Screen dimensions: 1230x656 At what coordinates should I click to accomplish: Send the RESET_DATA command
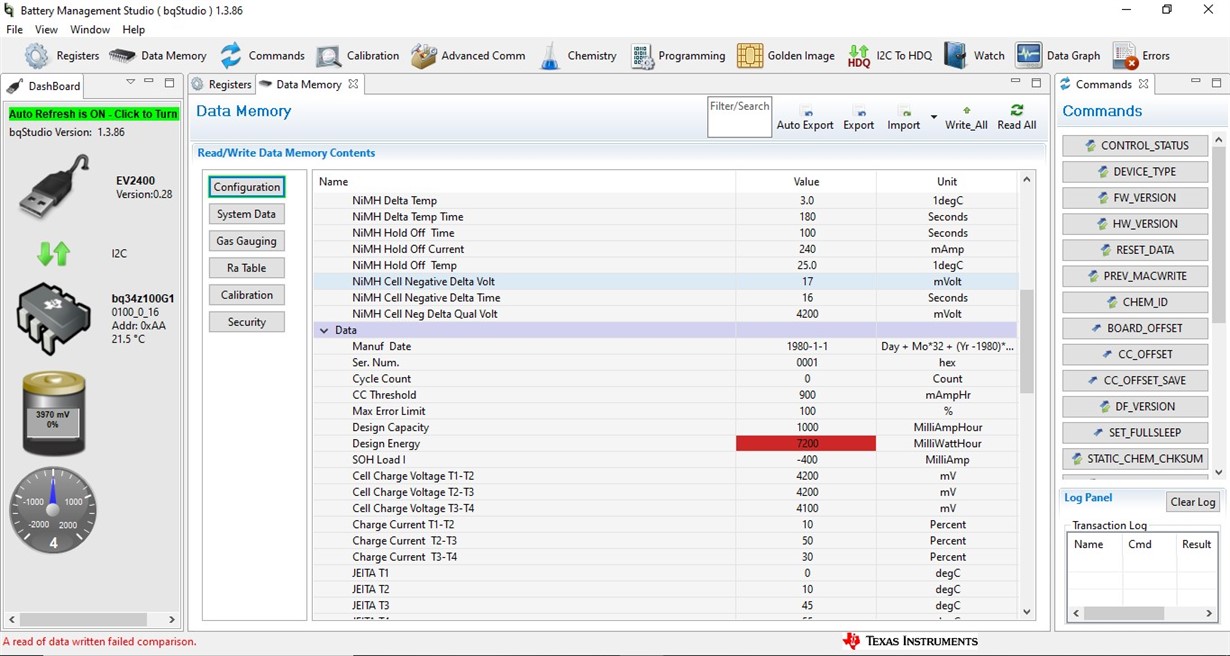click(x=1135, y=250)
